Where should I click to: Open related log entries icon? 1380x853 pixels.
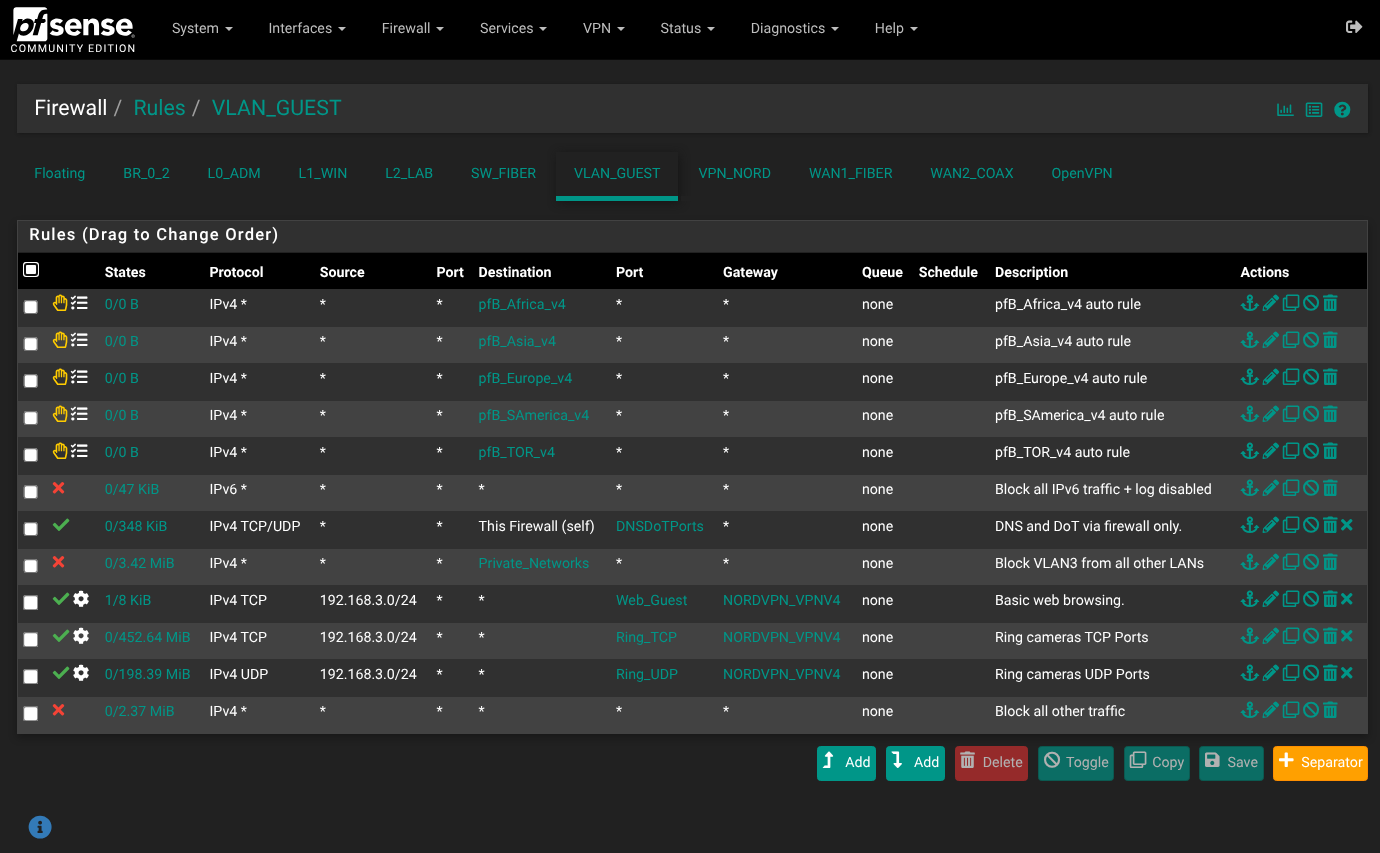pyautogui.click(x=1314, y=110)
